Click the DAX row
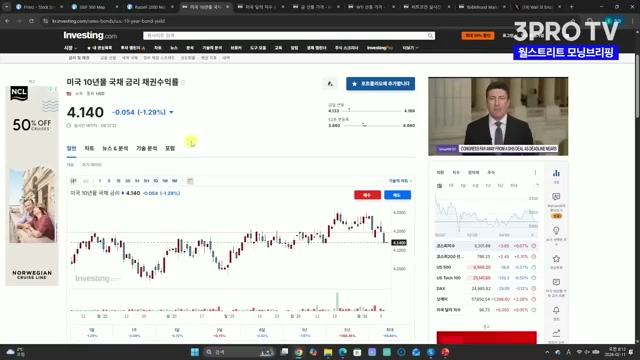The image size is (640, 360). pyautogui.click(x=486, y=289)
